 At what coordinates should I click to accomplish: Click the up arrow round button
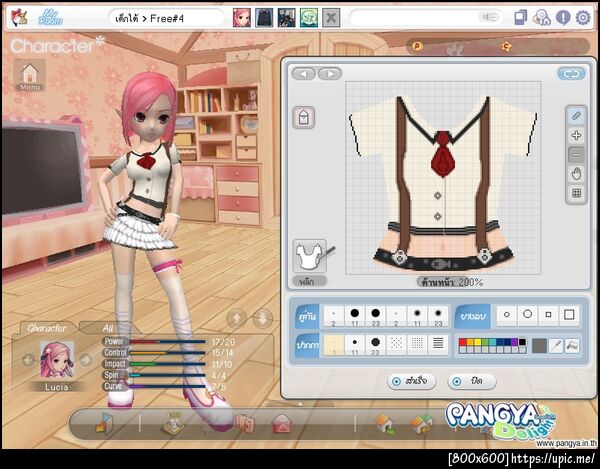[236, 318]
